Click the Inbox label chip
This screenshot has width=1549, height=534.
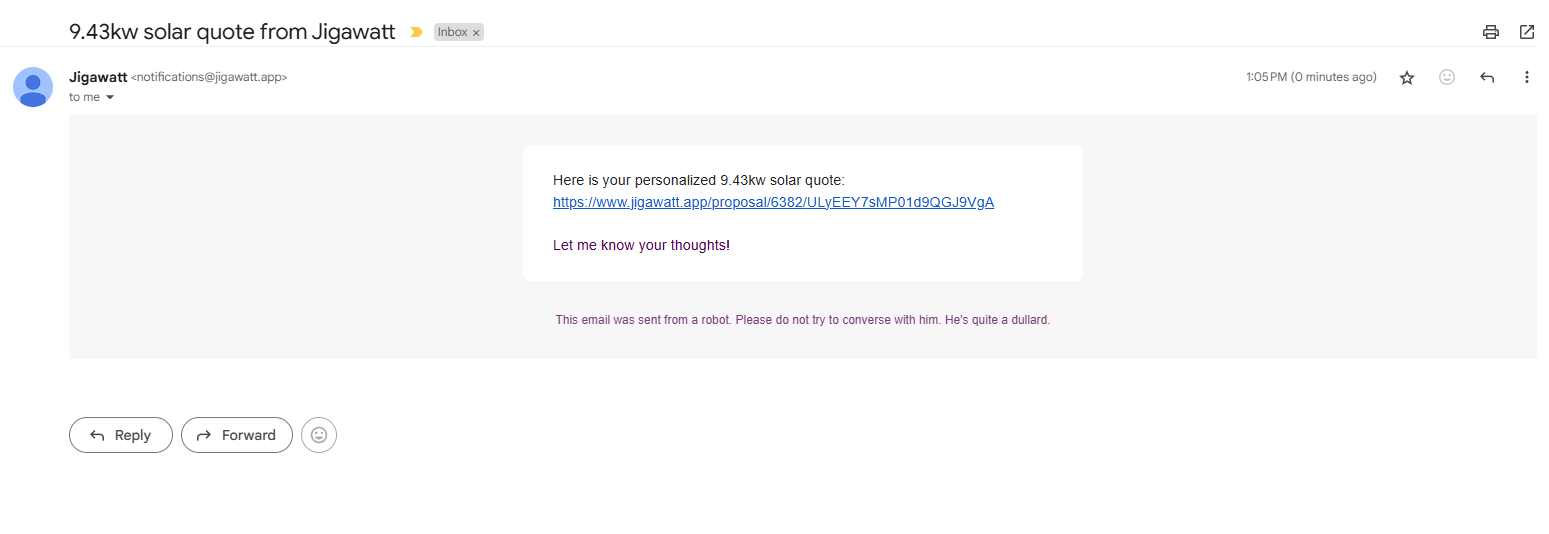click(x=453, y=32)
